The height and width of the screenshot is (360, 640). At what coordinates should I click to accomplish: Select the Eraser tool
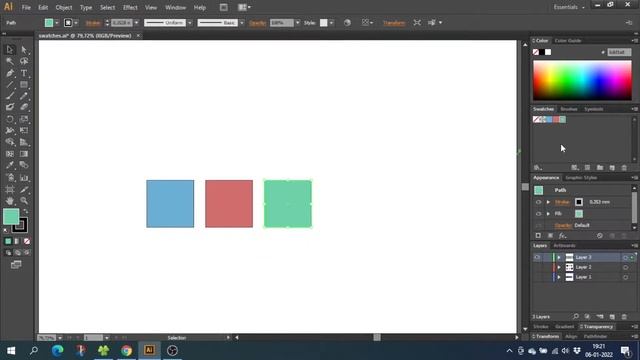24,107
